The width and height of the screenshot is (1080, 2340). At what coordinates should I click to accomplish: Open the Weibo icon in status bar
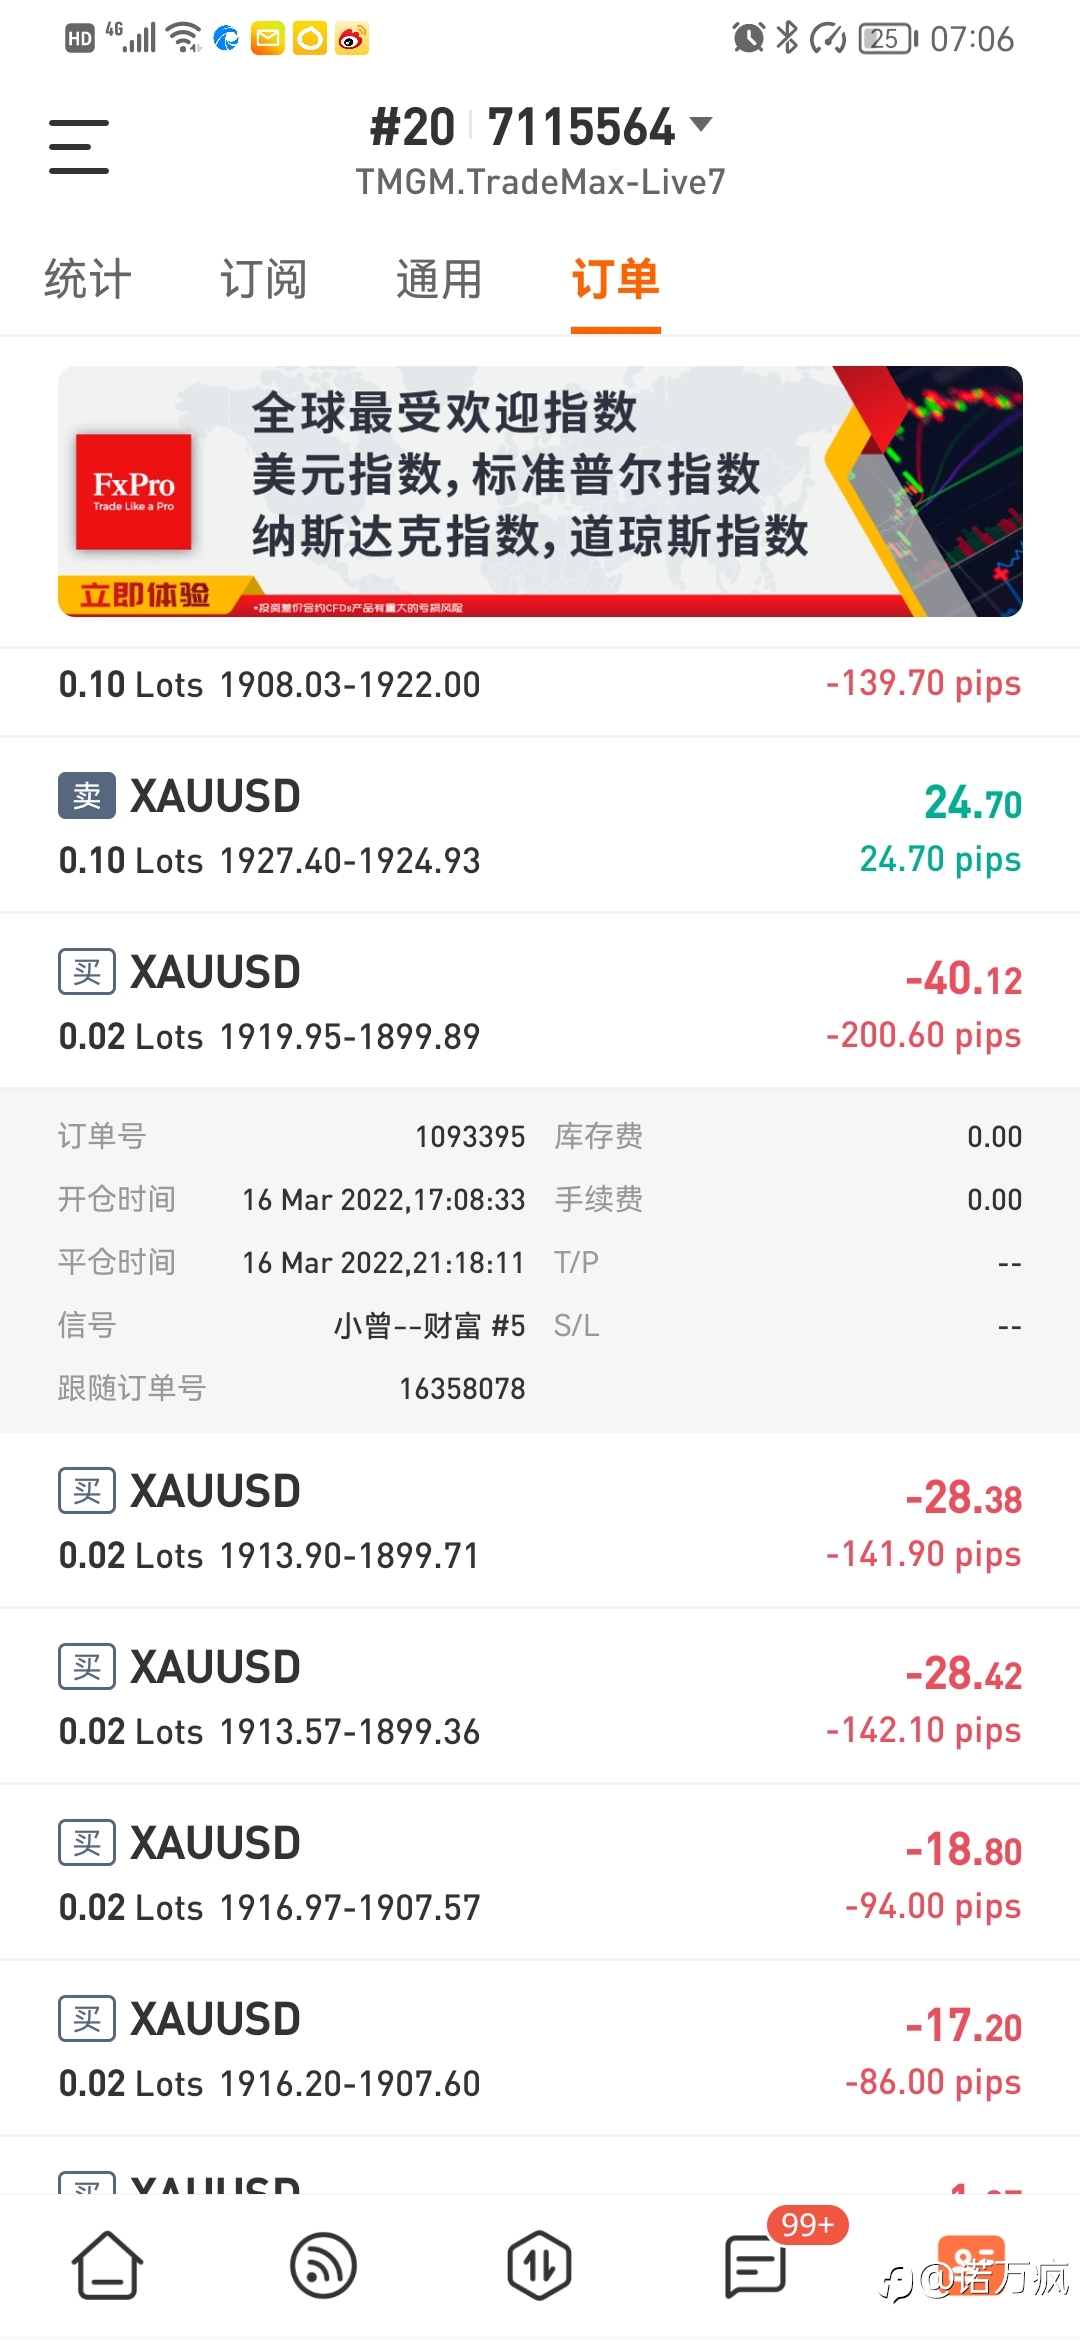pos(352,39)
